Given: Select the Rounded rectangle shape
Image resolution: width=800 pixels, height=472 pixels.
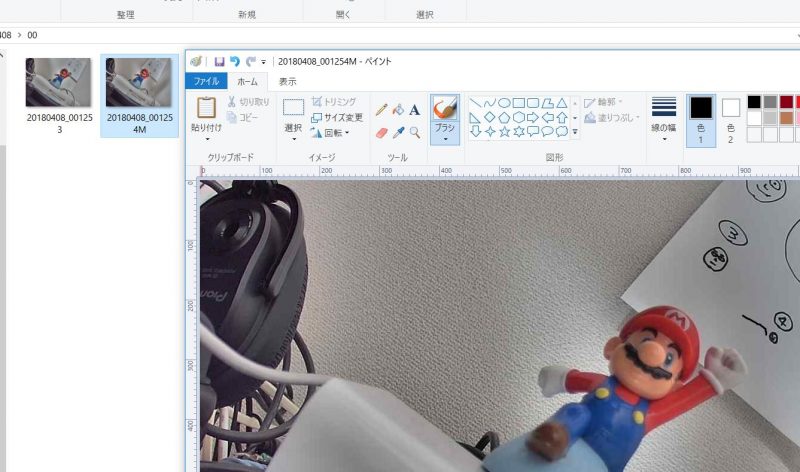Looking at the screenshot, I should (533, 103).
